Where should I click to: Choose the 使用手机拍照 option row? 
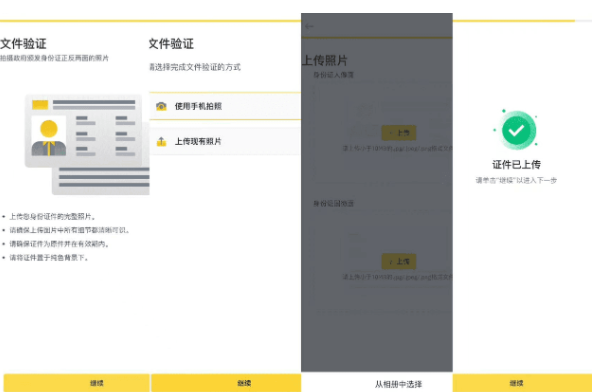pos(225,106)
